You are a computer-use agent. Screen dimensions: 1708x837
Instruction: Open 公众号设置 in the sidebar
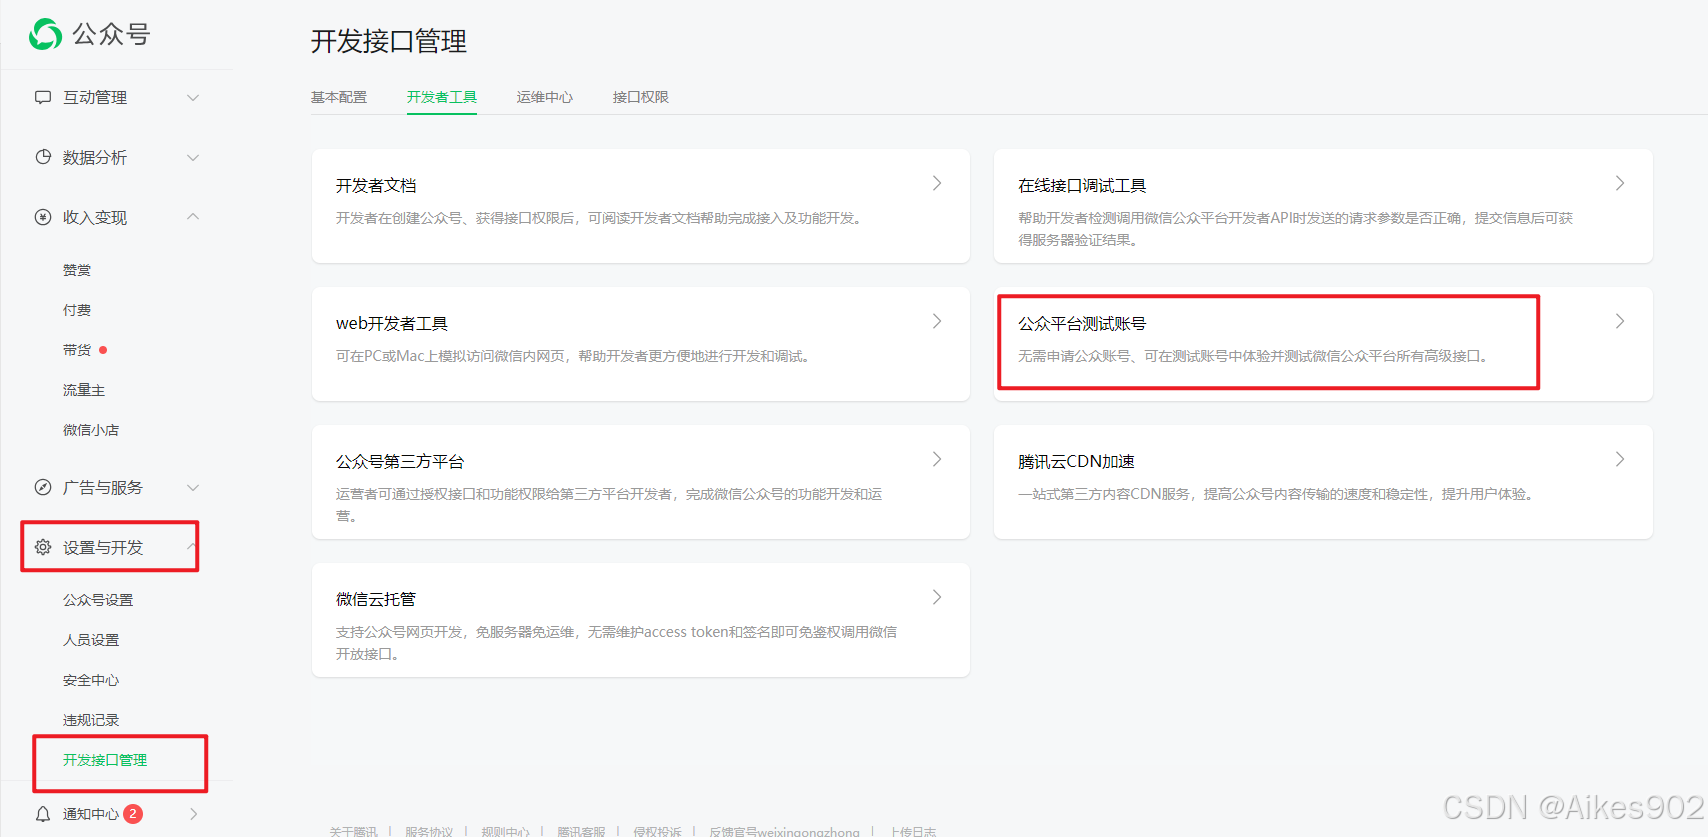[x=98, y=600]
